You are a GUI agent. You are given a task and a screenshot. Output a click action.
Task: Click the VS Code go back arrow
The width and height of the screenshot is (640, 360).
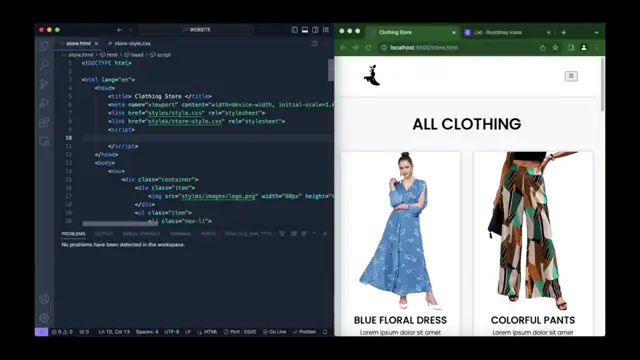pos(120,30)
